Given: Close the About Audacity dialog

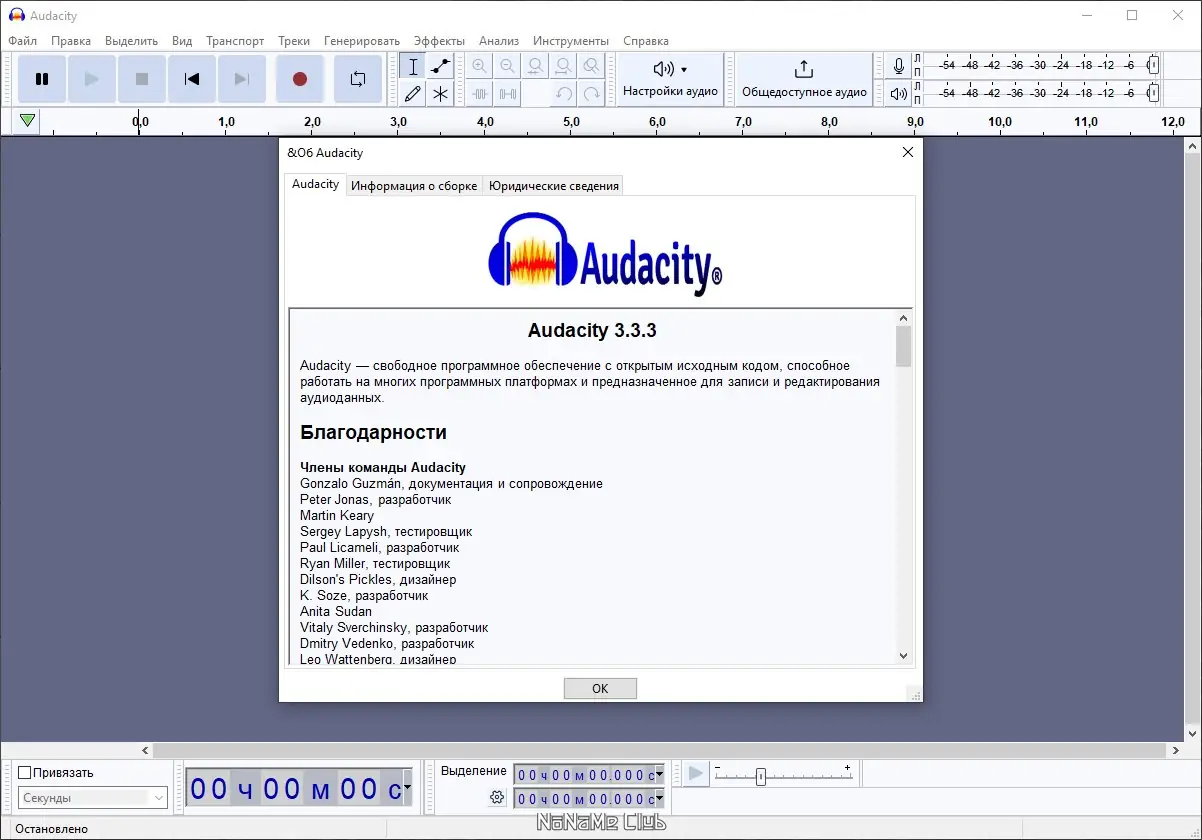Looking at the screenshot, I should 908,153.
